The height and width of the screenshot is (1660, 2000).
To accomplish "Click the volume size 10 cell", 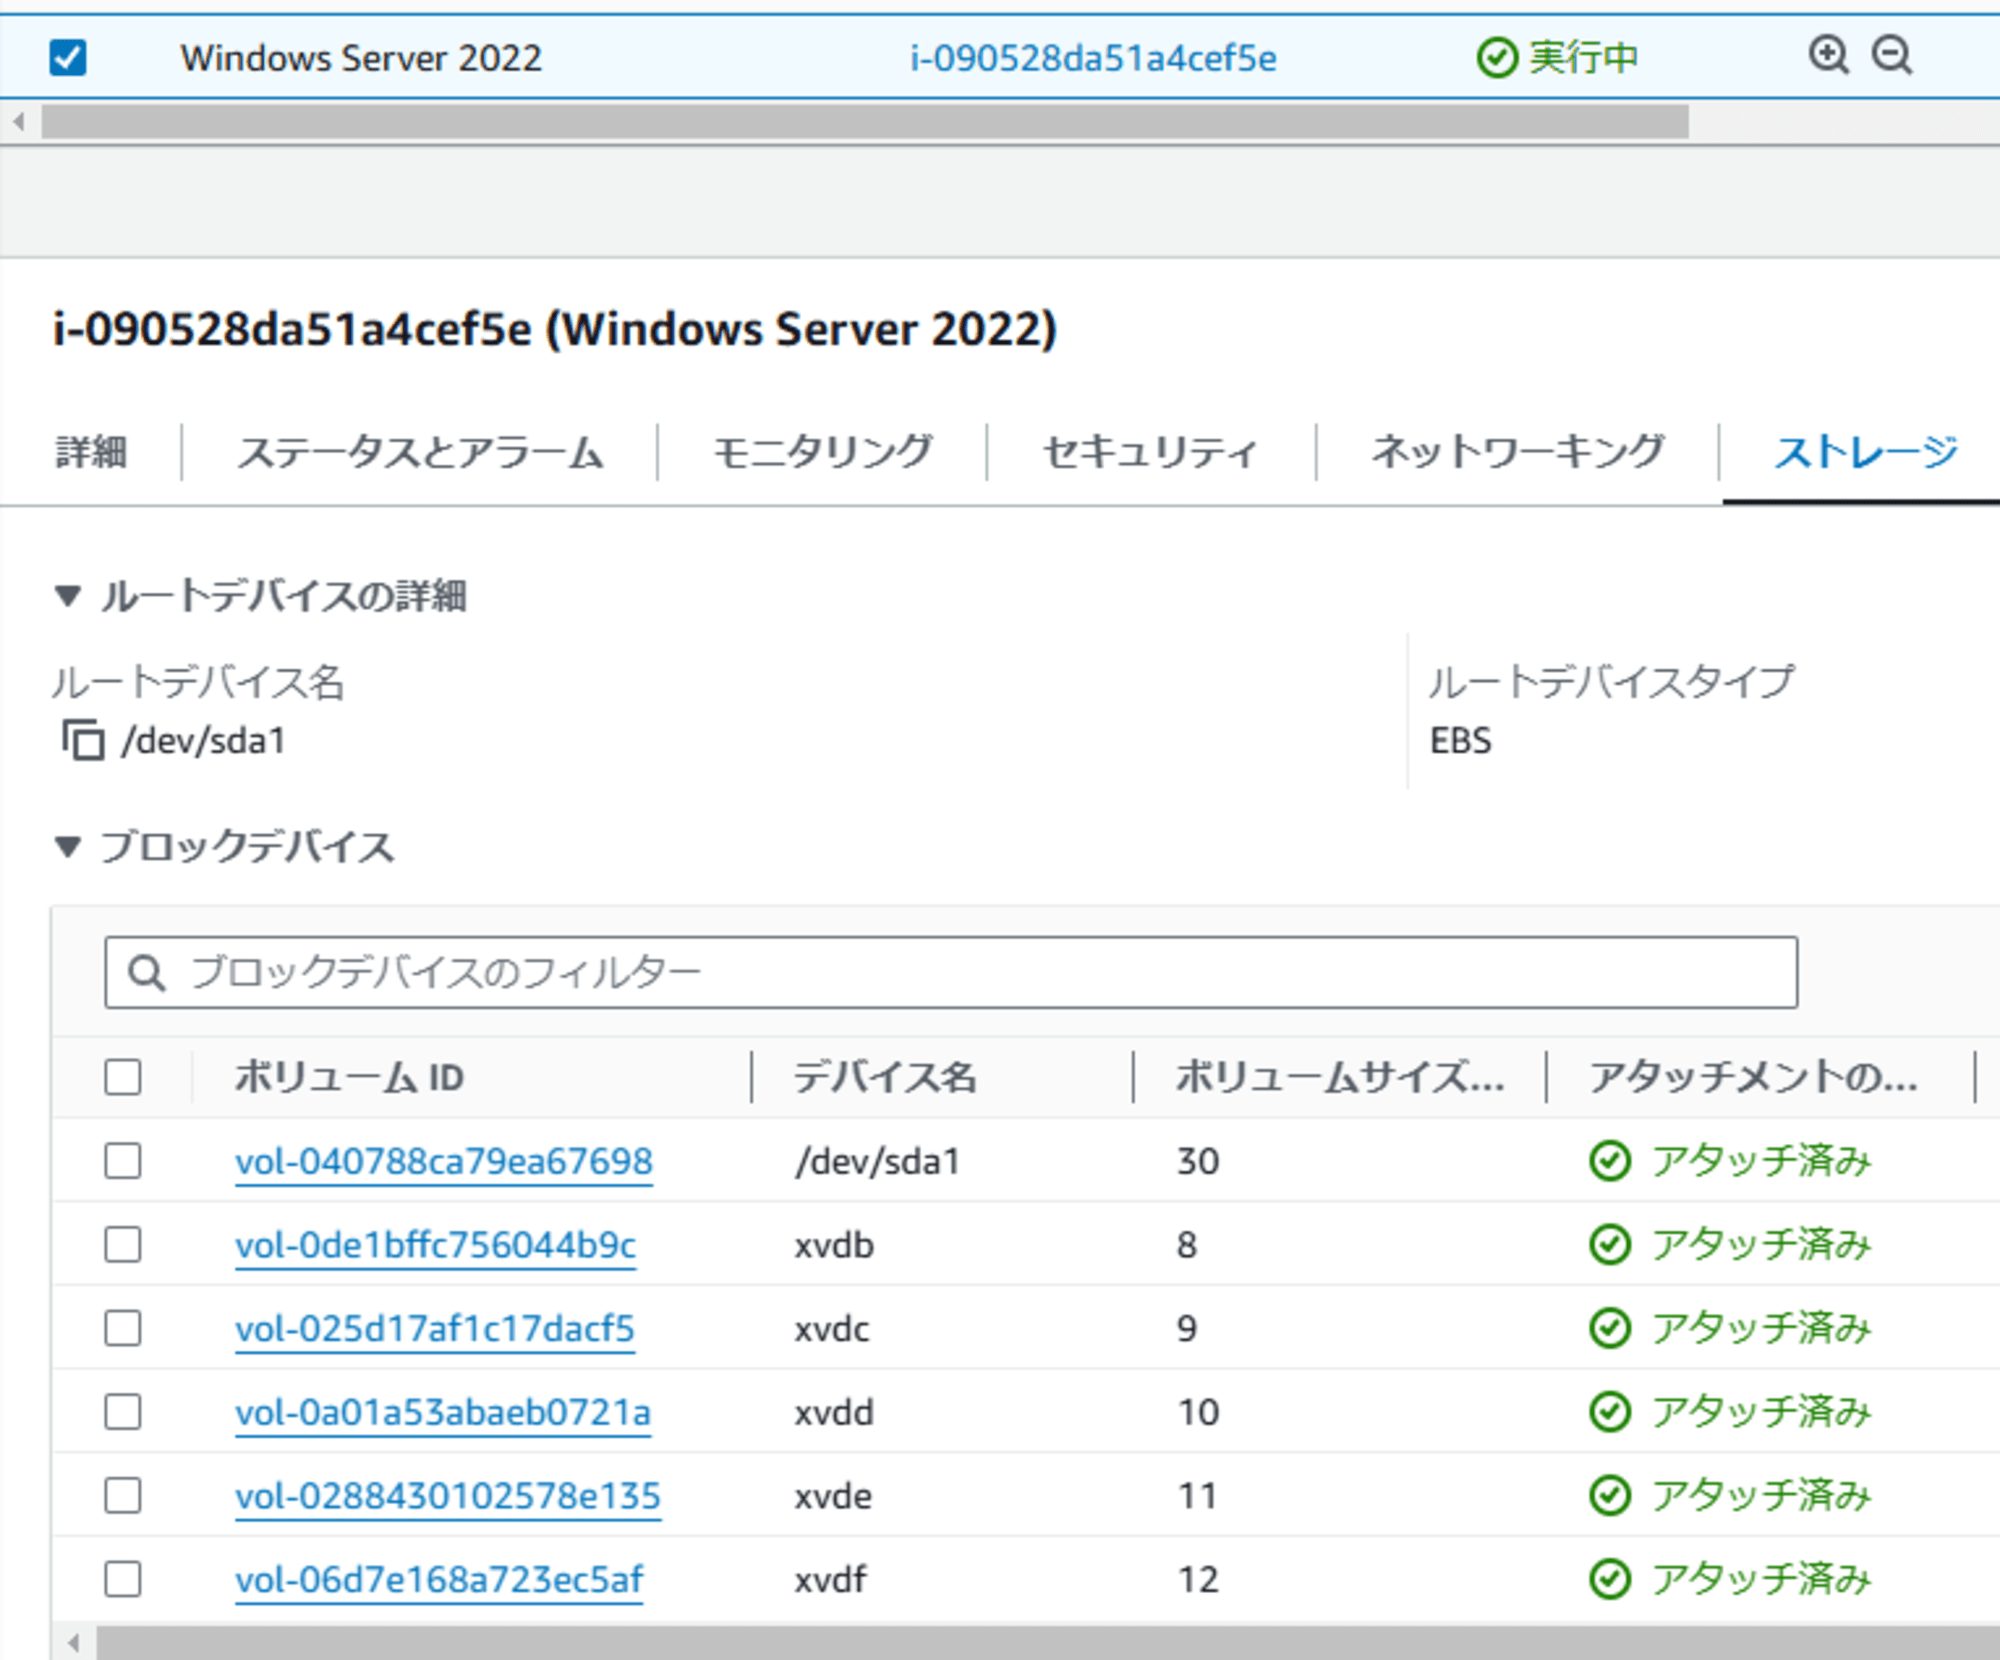I will pyautogui.click(x=1198, y=1412).
